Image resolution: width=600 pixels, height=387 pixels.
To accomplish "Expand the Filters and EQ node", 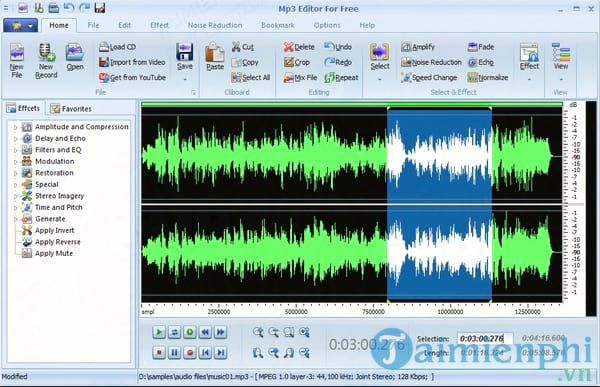I will click(x=15, y=150).
